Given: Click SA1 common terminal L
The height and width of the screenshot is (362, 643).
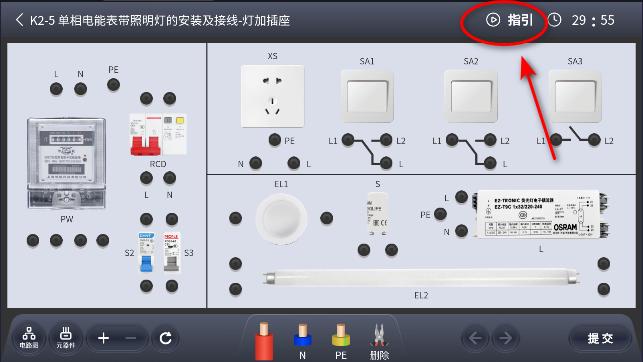Looking at the screenshot, I should tap(386, 163).
